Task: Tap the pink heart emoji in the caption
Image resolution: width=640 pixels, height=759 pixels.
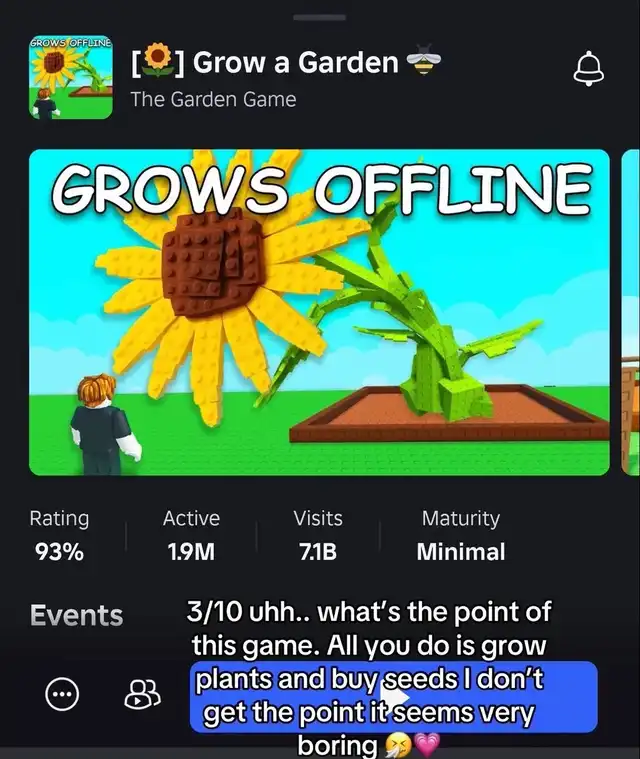Action: (427, 746)
